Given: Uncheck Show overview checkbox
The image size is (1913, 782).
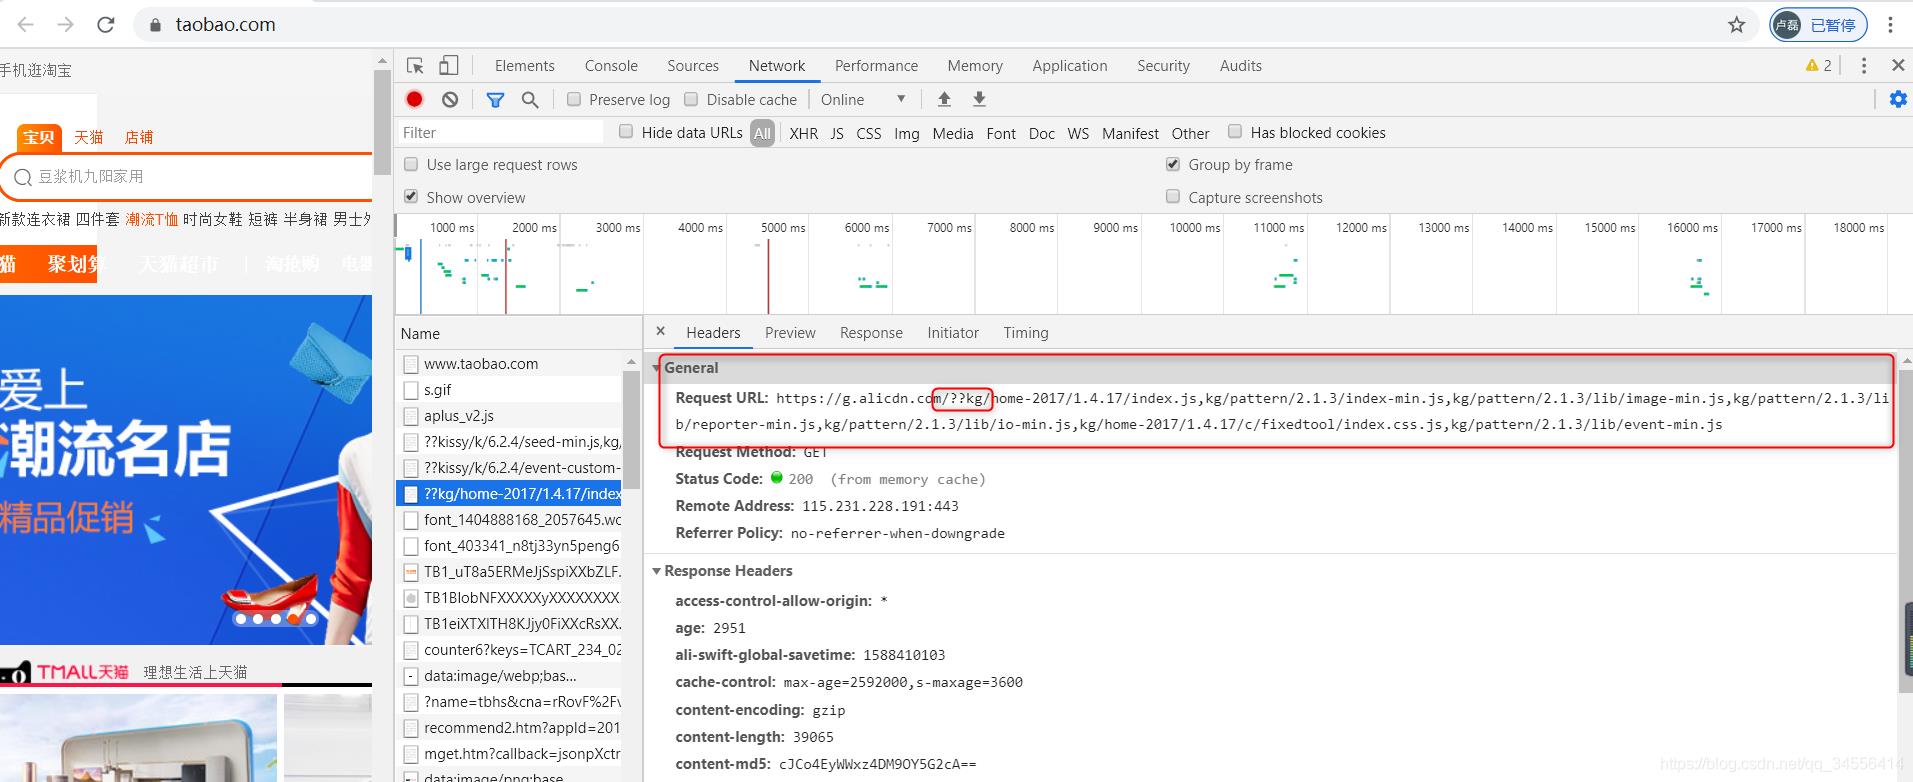Looking at the screenshot, I should (x=411, y=196).
